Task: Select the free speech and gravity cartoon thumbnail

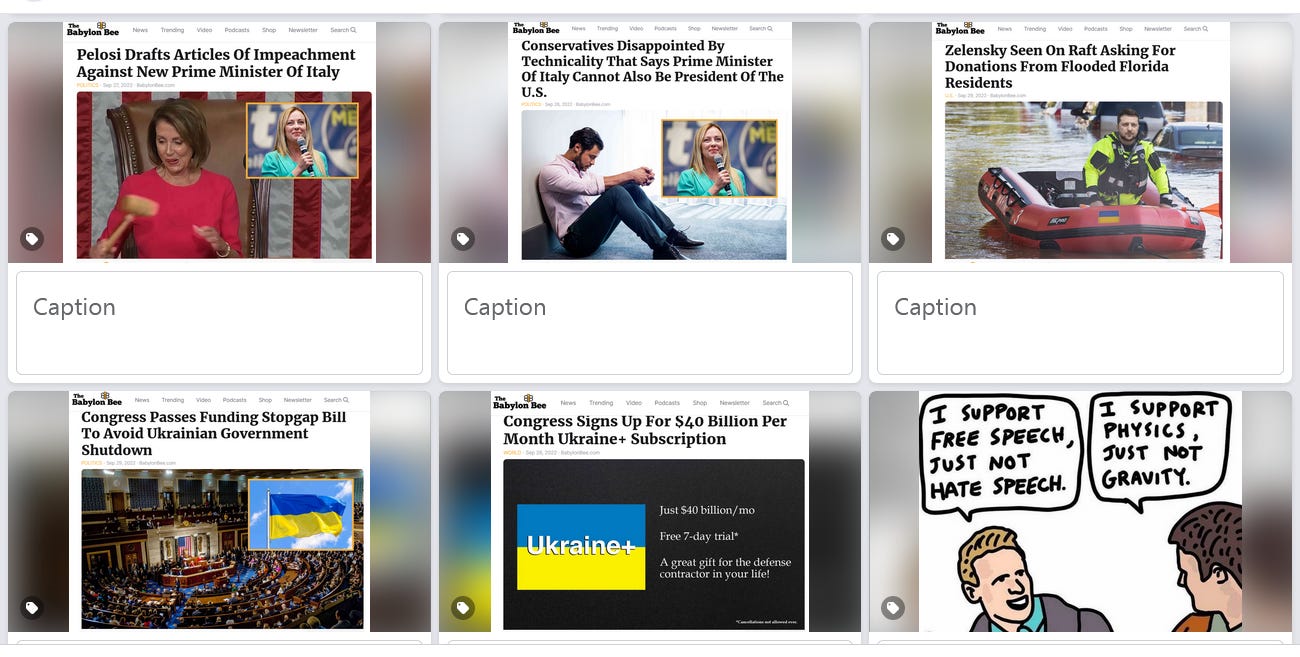Action: (1080, 511)
